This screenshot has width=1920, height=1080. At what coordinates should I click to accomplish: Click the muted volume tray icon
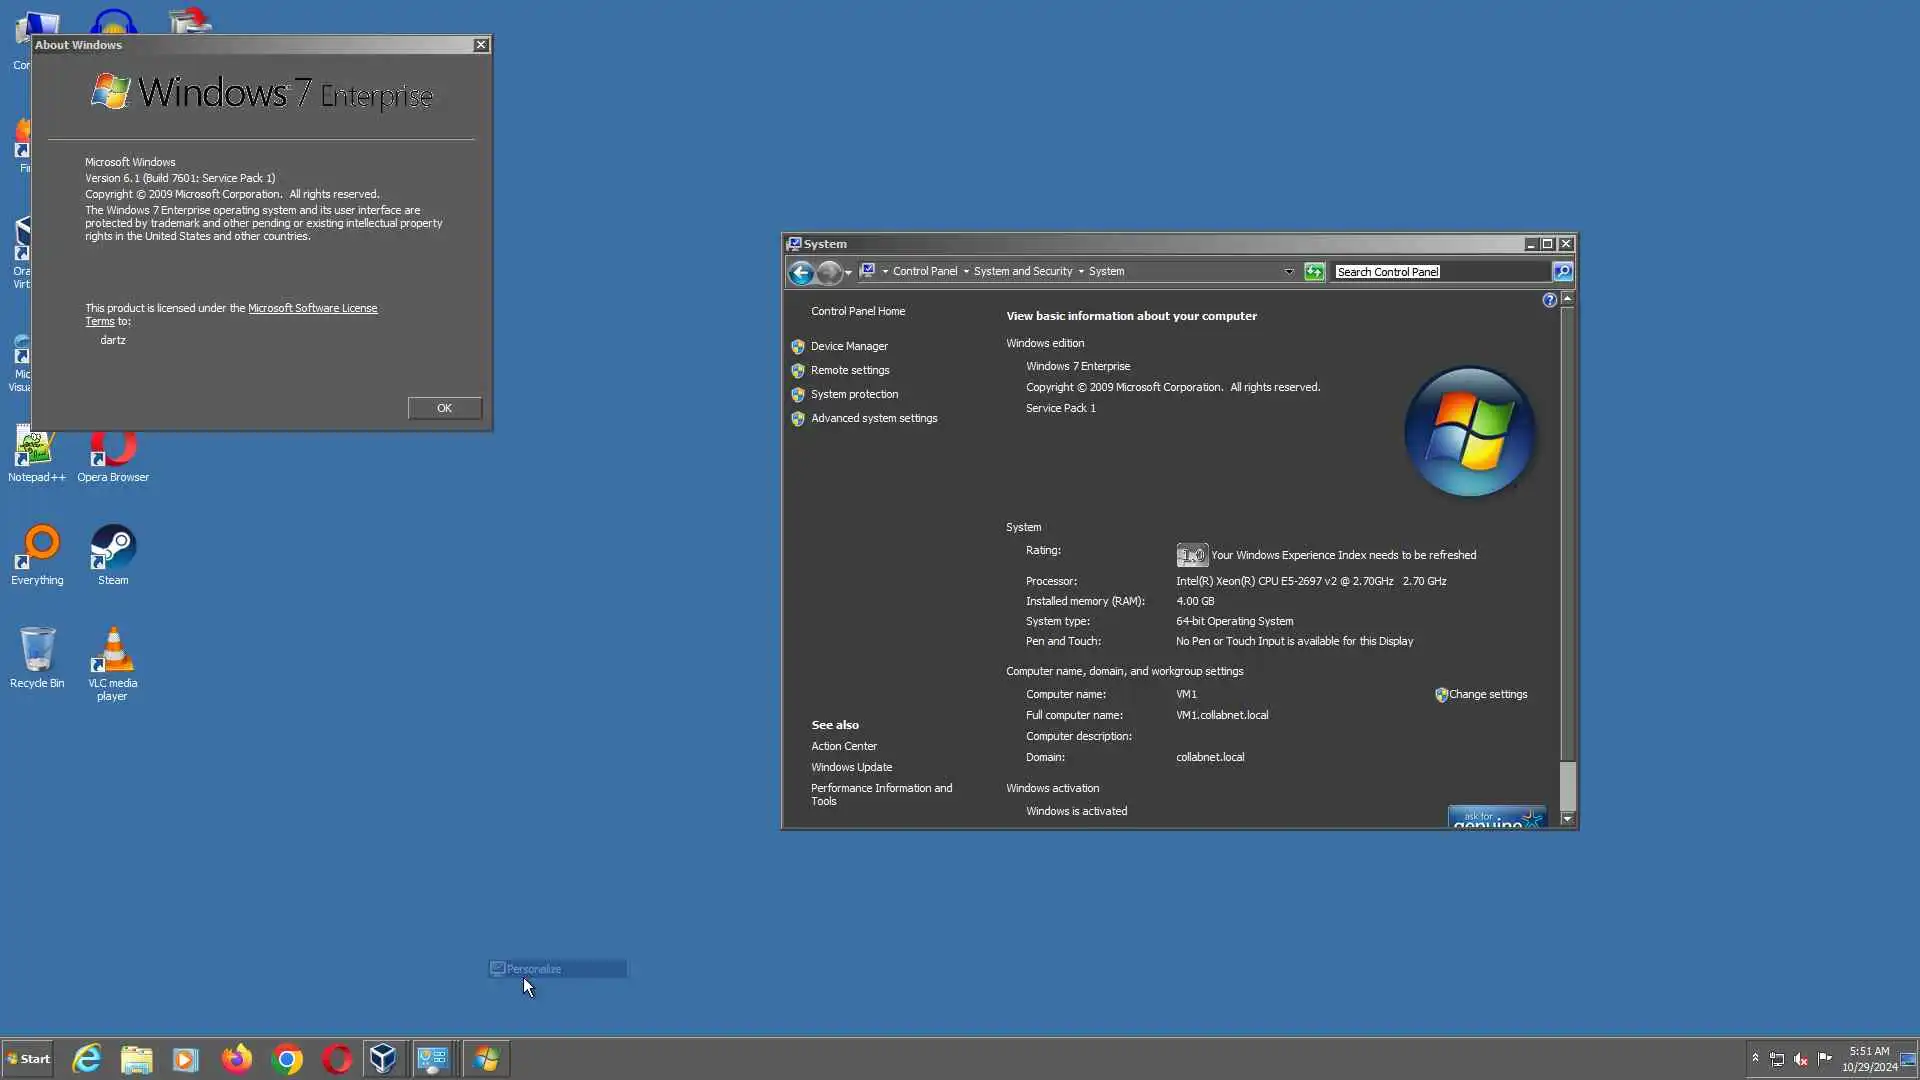[1801, 1059]
